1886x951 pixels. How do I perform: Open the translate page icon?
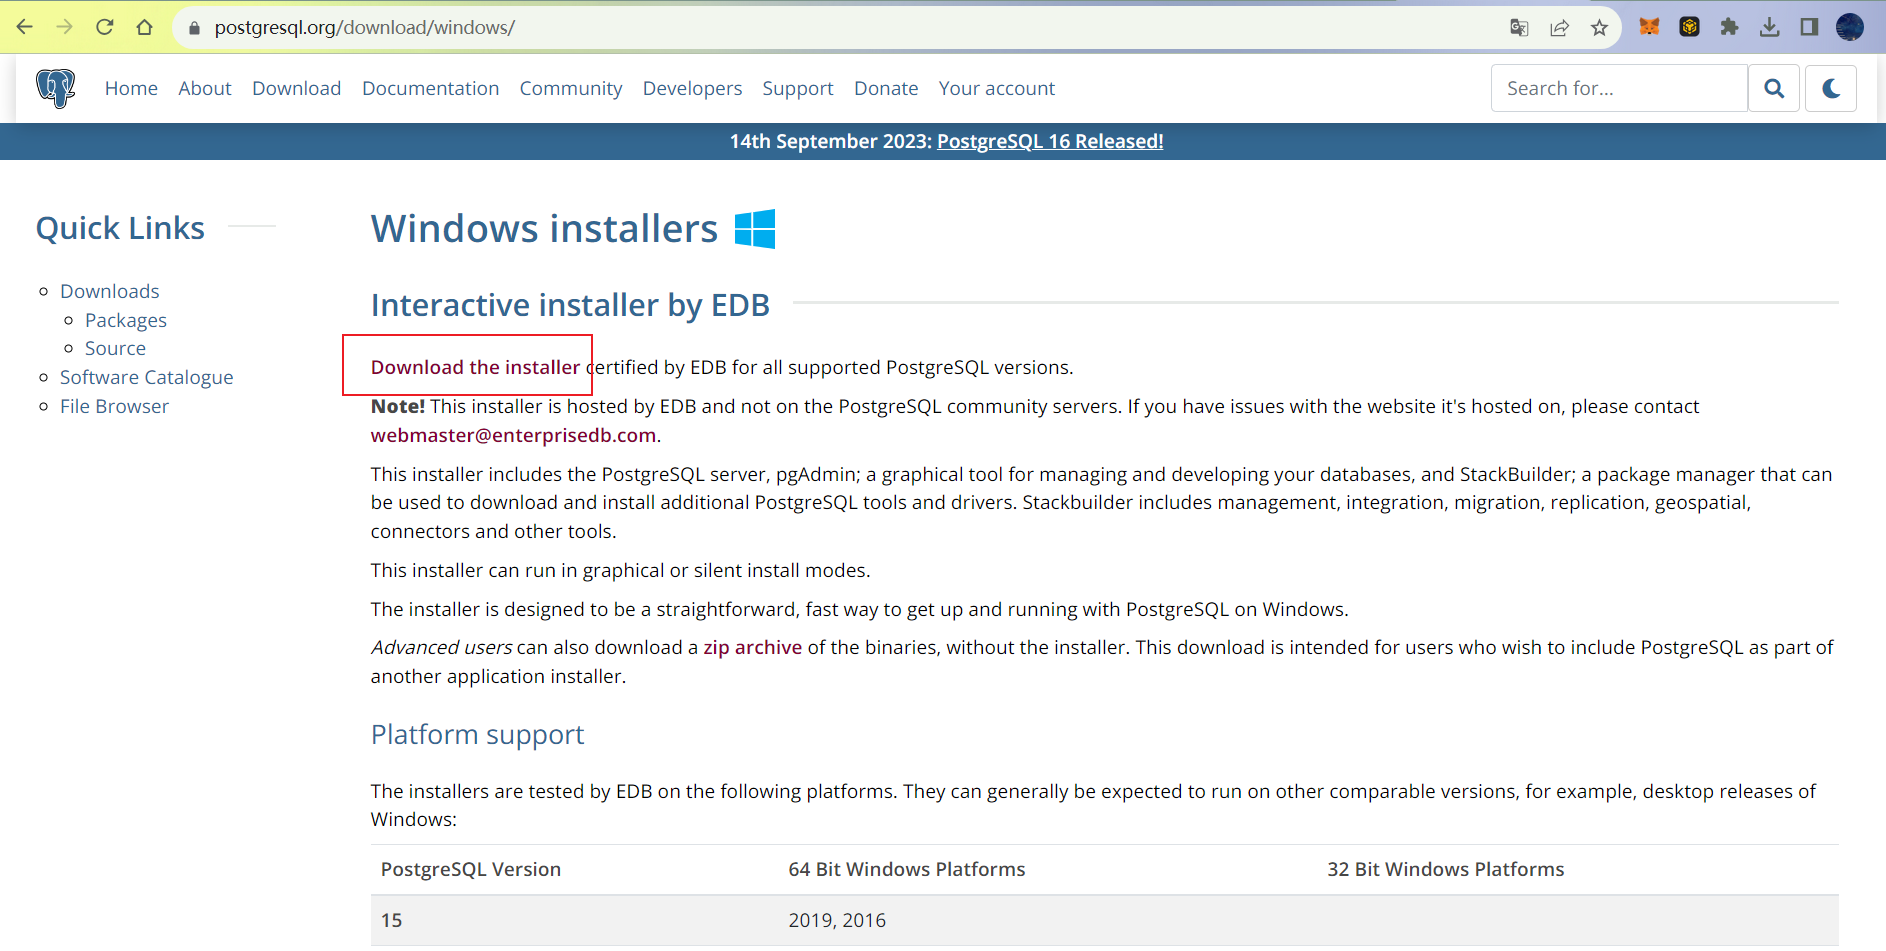[x=1519, y=28]
